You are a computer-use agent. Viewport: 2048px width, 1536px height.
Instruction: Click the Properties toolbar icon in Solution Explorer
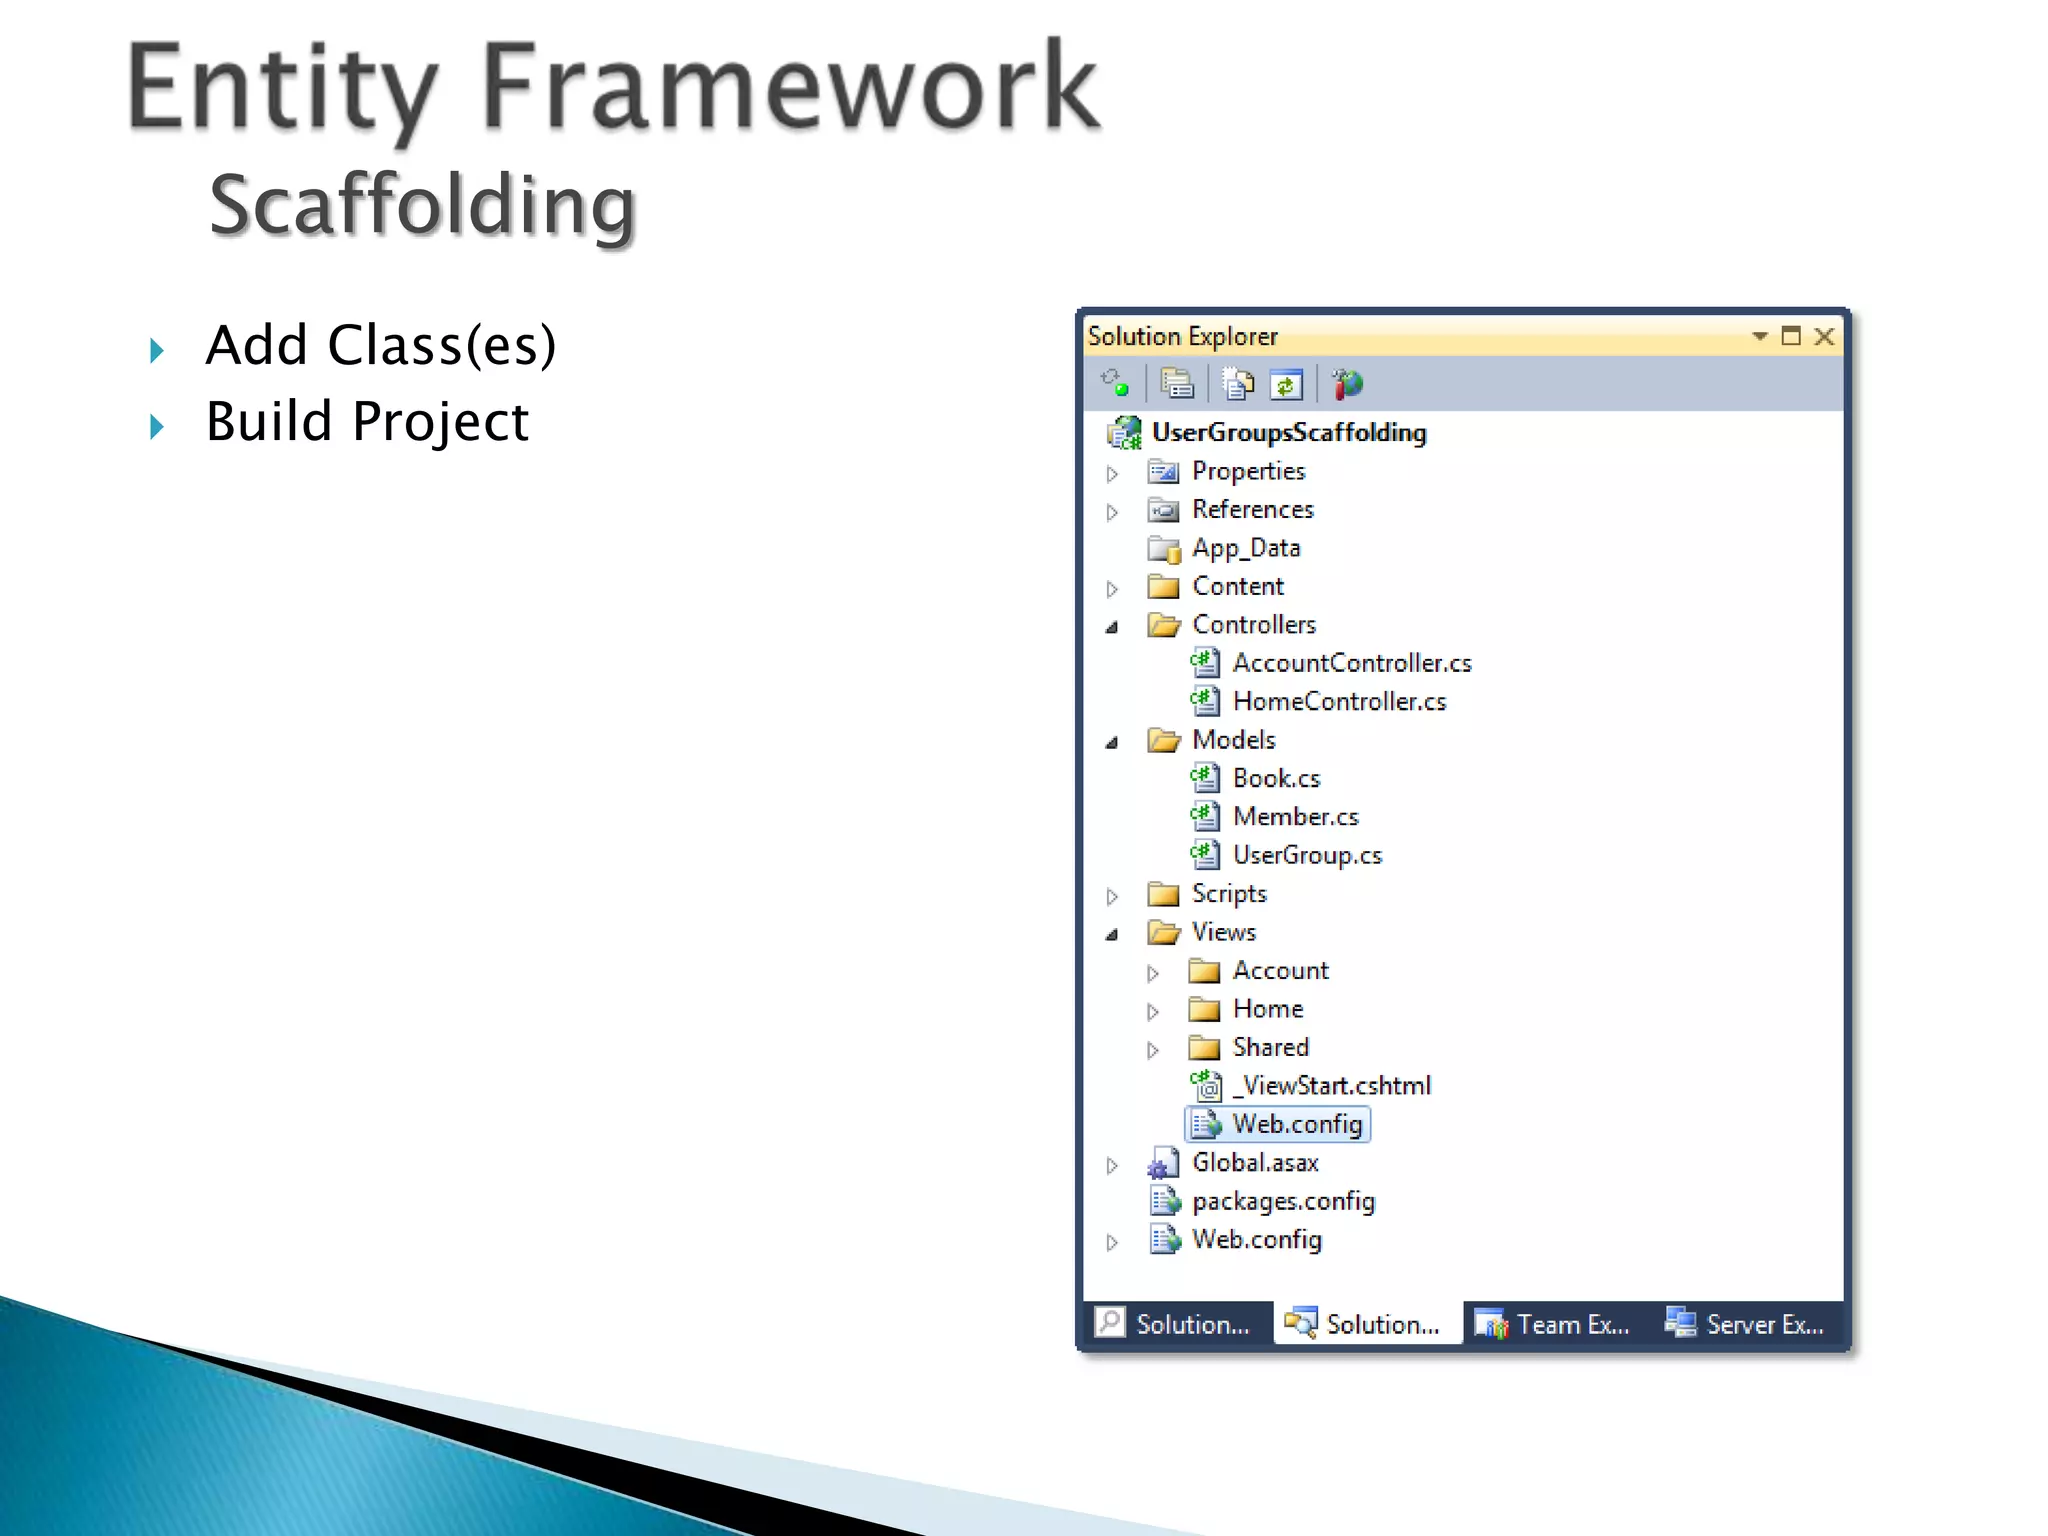pos(1177,383)
